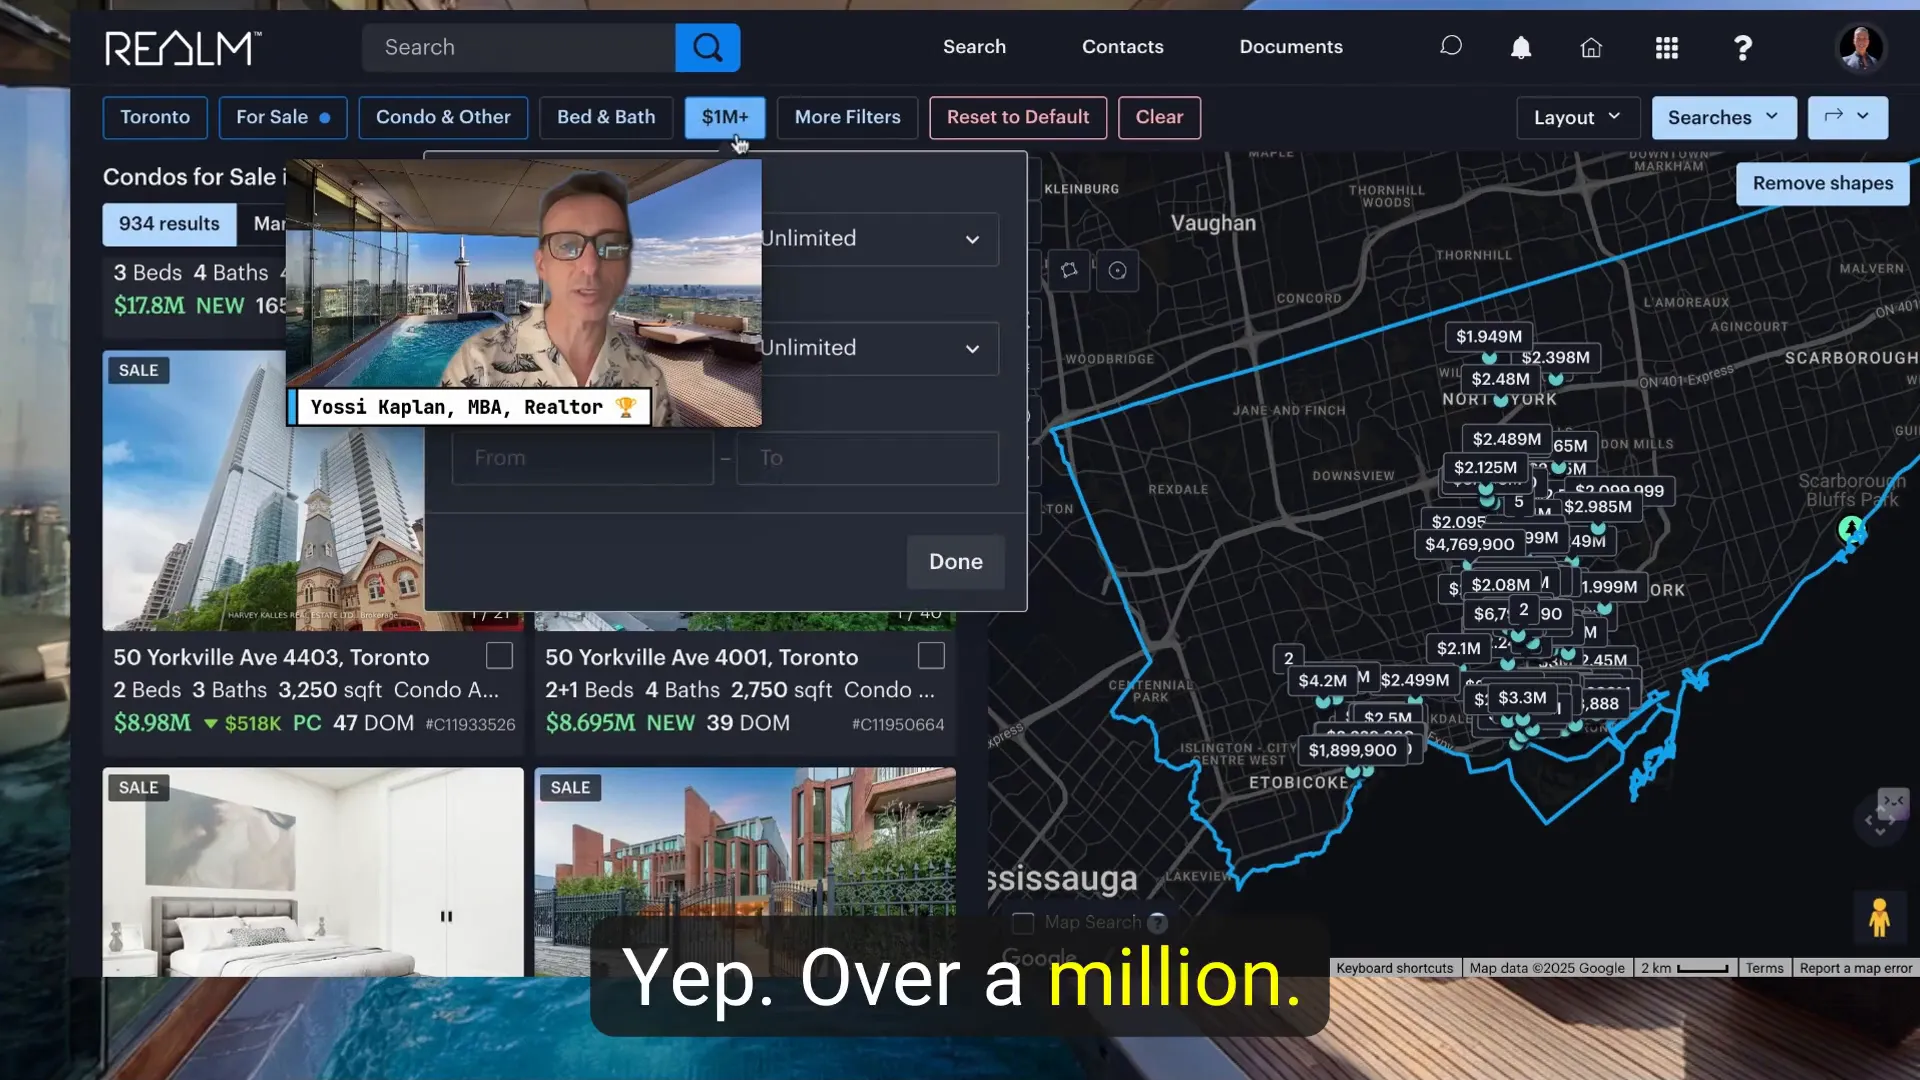1920x1080 pixels.
Task: Click the $2.398M map price marker
Action: click(1555, 357)
